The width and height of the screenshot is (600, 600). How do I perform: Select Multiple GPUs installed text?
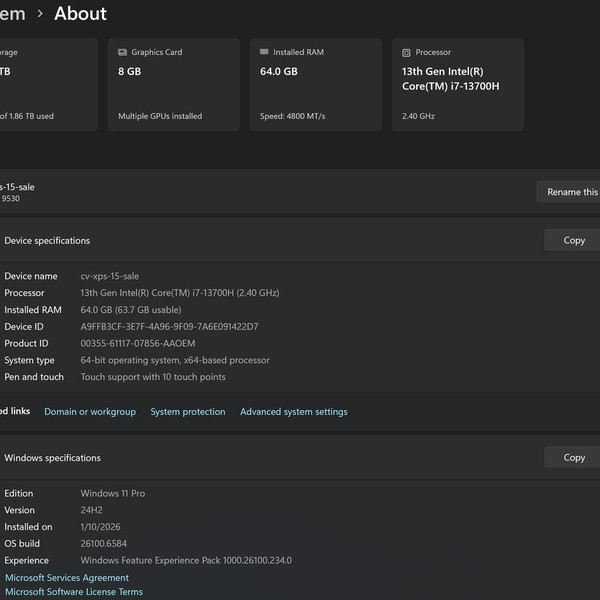(160, 116)
